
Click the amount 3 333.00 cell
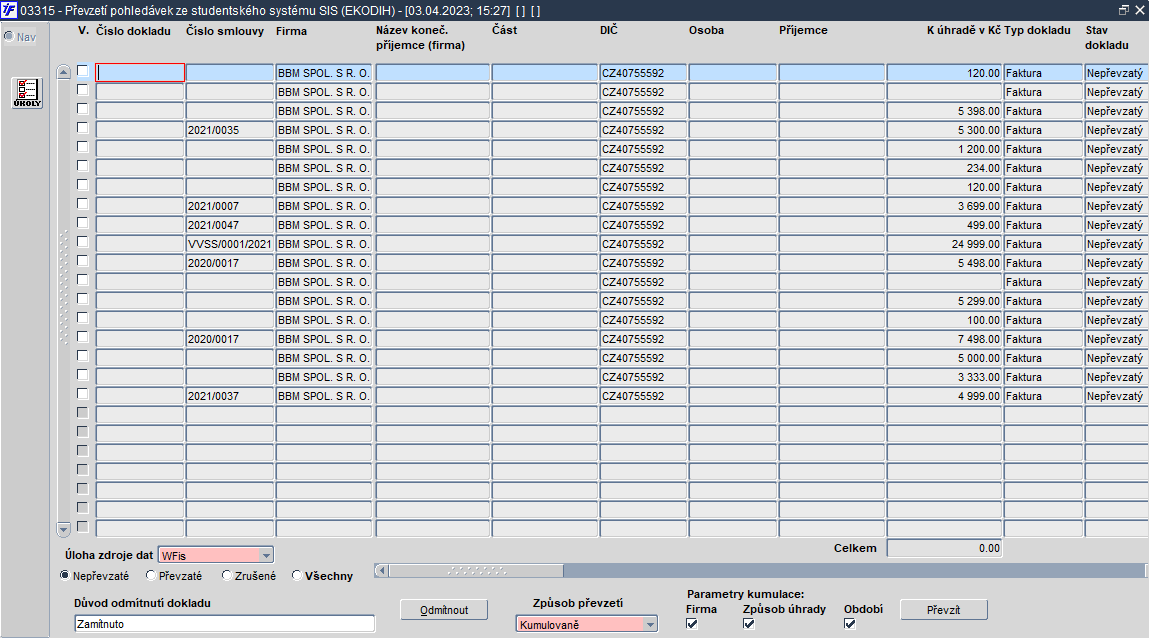[x=945, y=377]
